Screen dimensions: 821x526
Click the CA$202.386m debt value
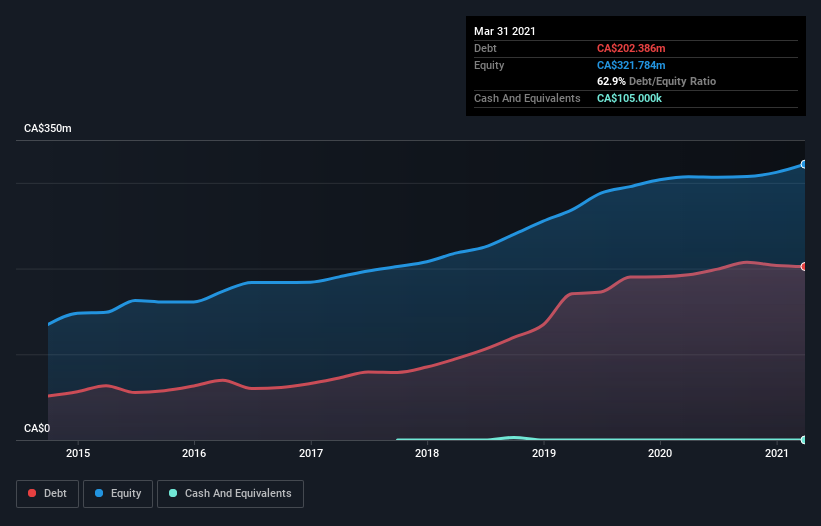point(631,48)
